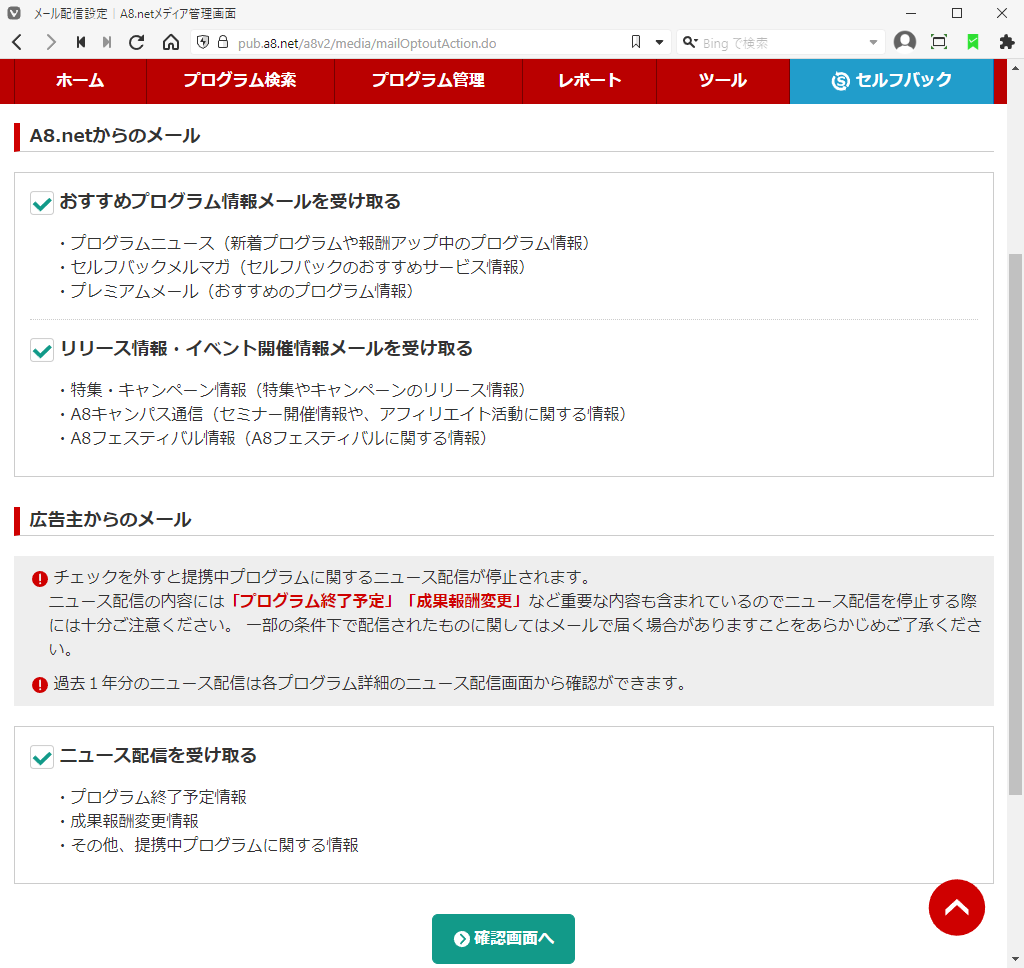Bookmark this page with the bookmark icon
Screen dimensions: 1024x968
pyautogui.click(x=635, y=42)
